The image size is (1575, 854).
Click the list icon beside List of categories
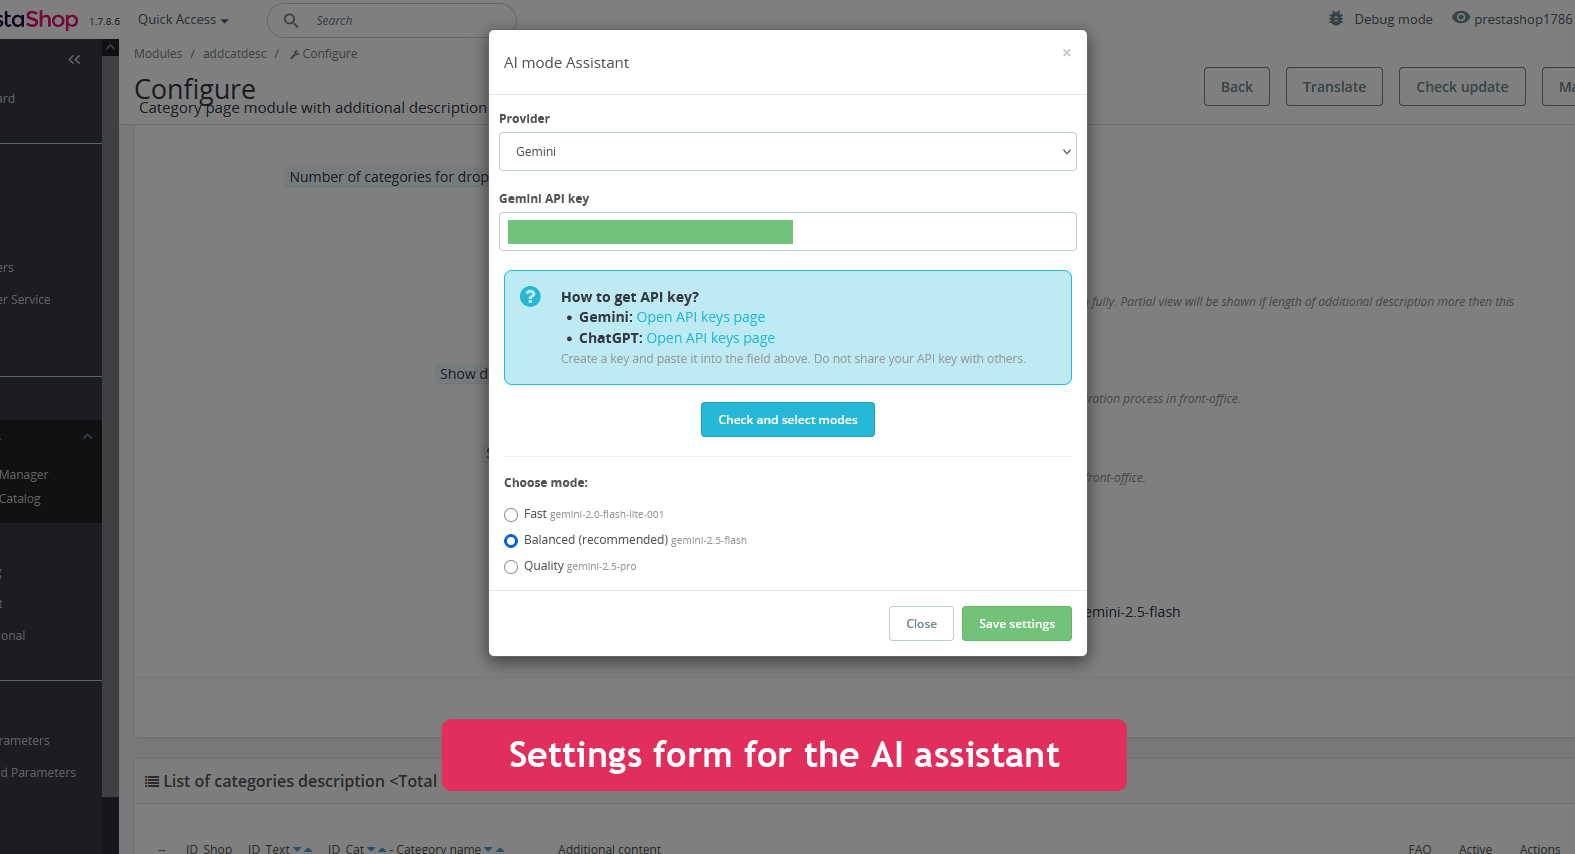coord(152,781)
